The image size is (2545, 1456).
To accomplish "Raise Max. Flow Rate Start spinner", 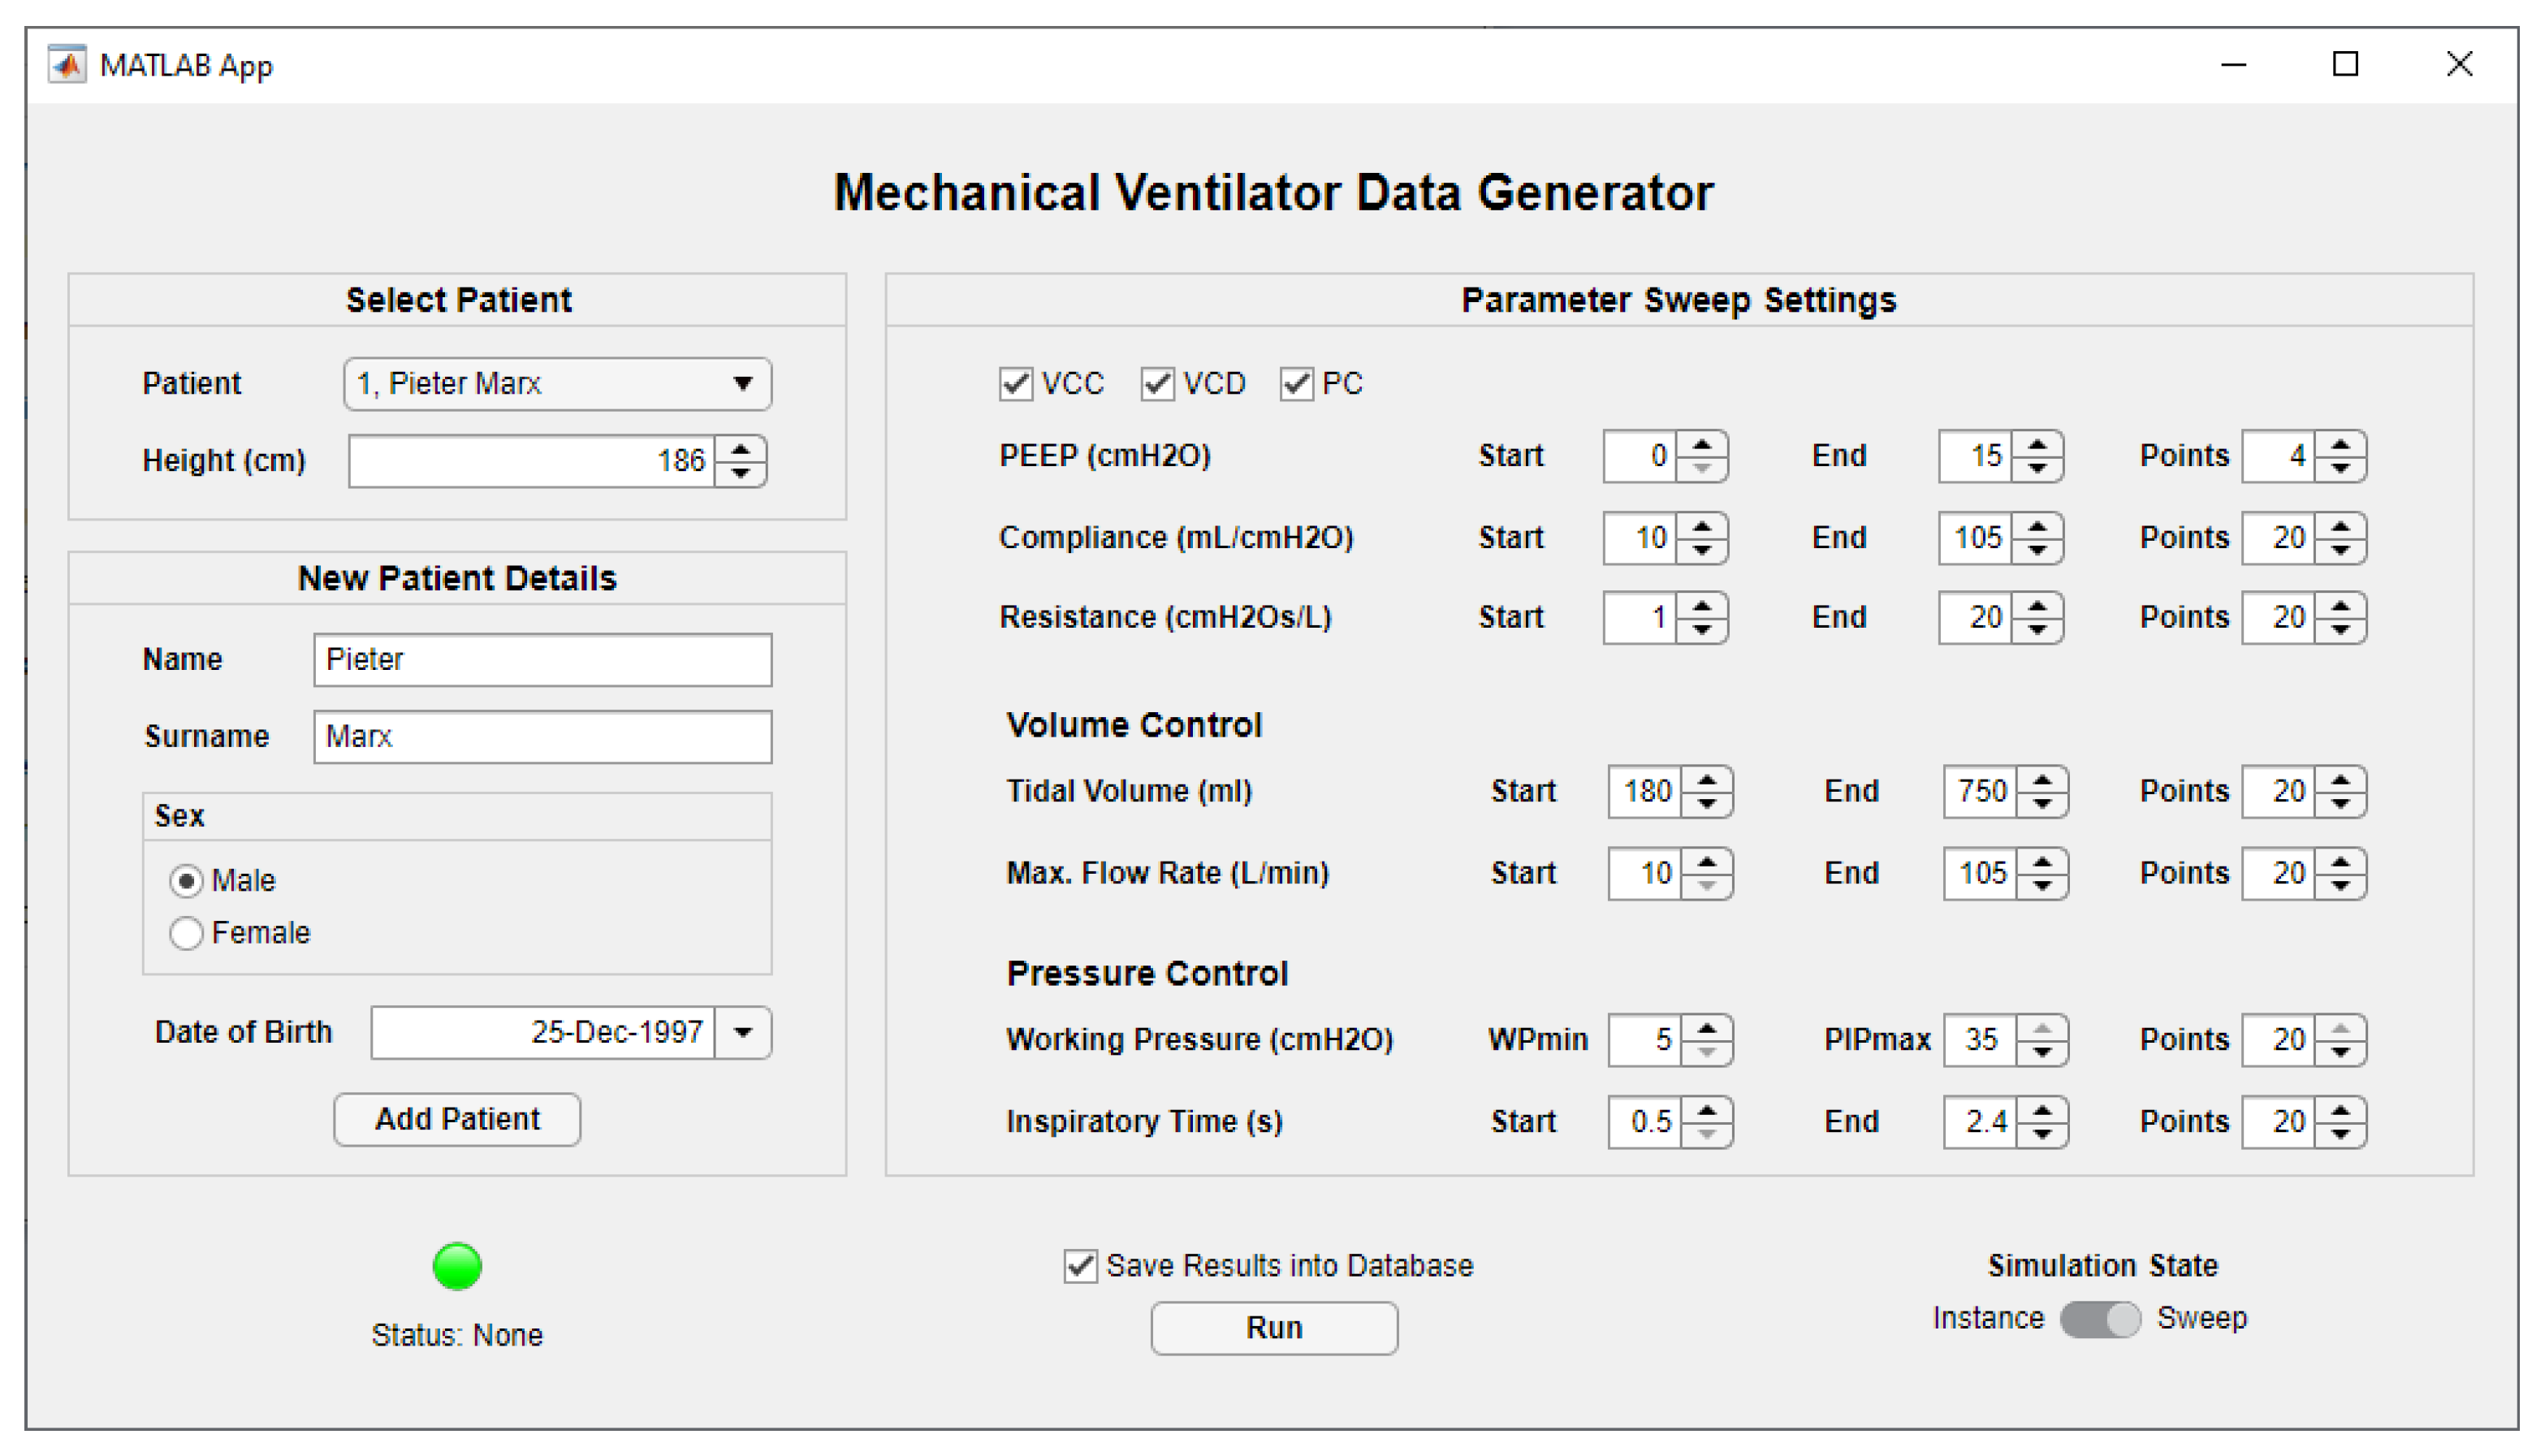I will [1706, 861].
